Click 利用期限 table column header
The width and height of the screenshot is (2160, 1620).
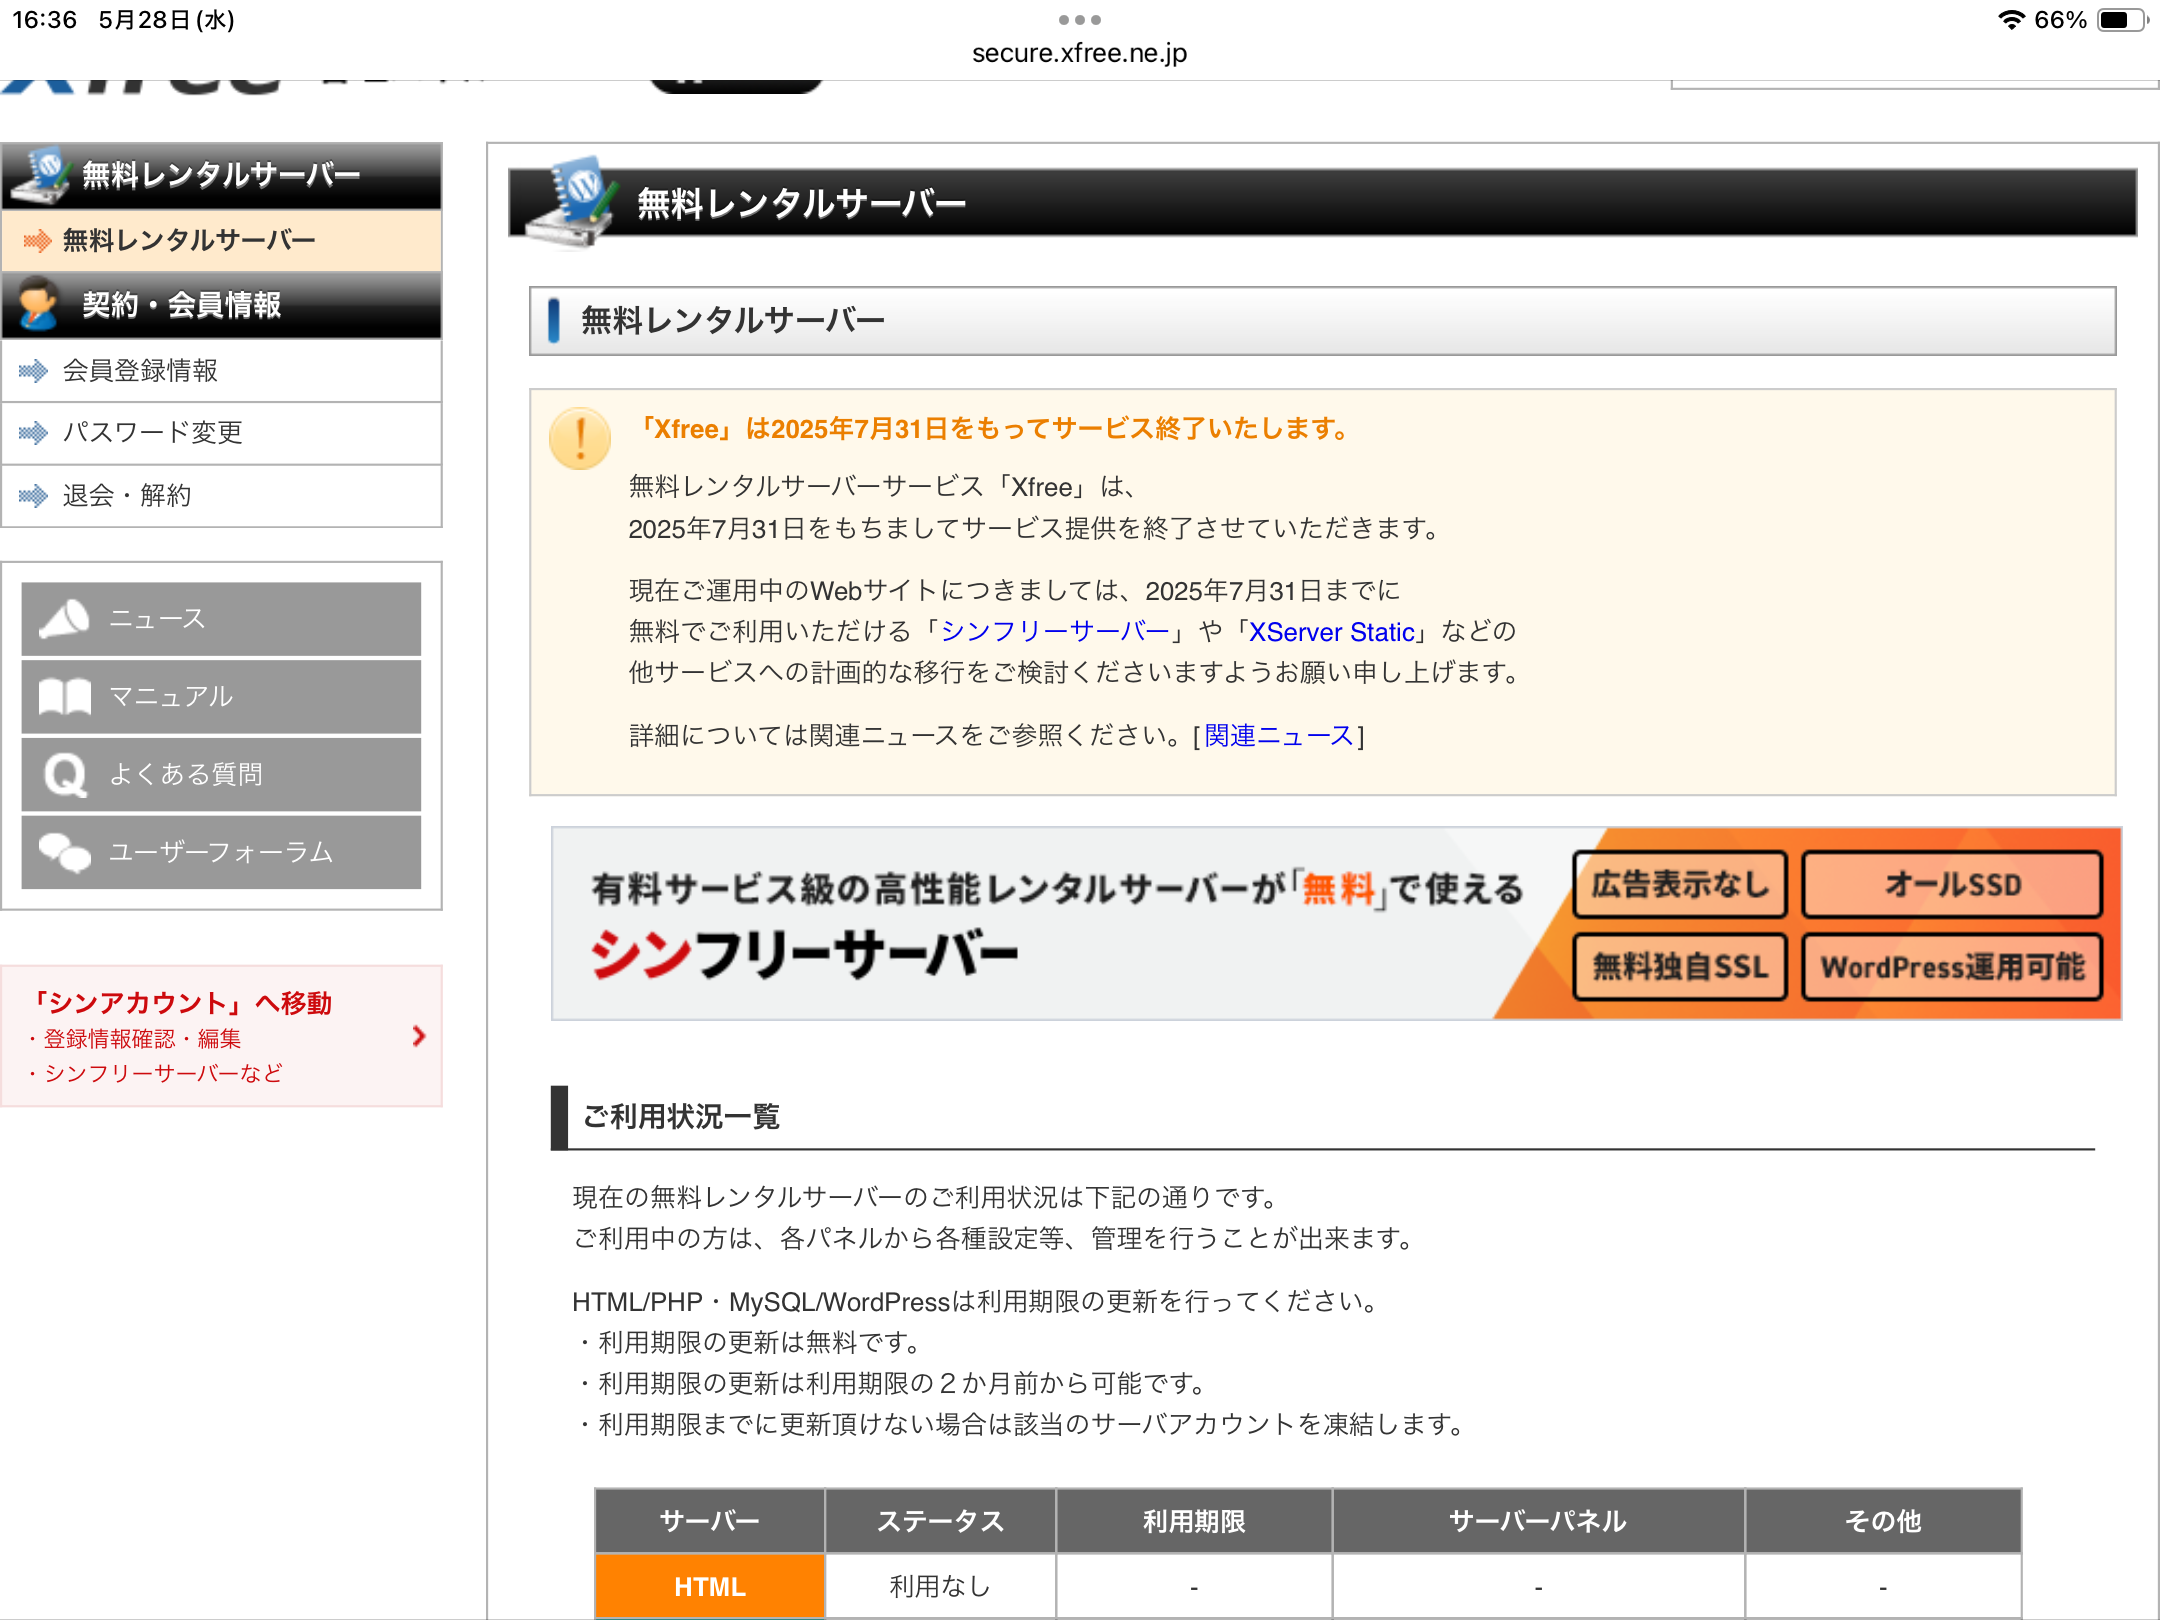click(1194, 1521)
